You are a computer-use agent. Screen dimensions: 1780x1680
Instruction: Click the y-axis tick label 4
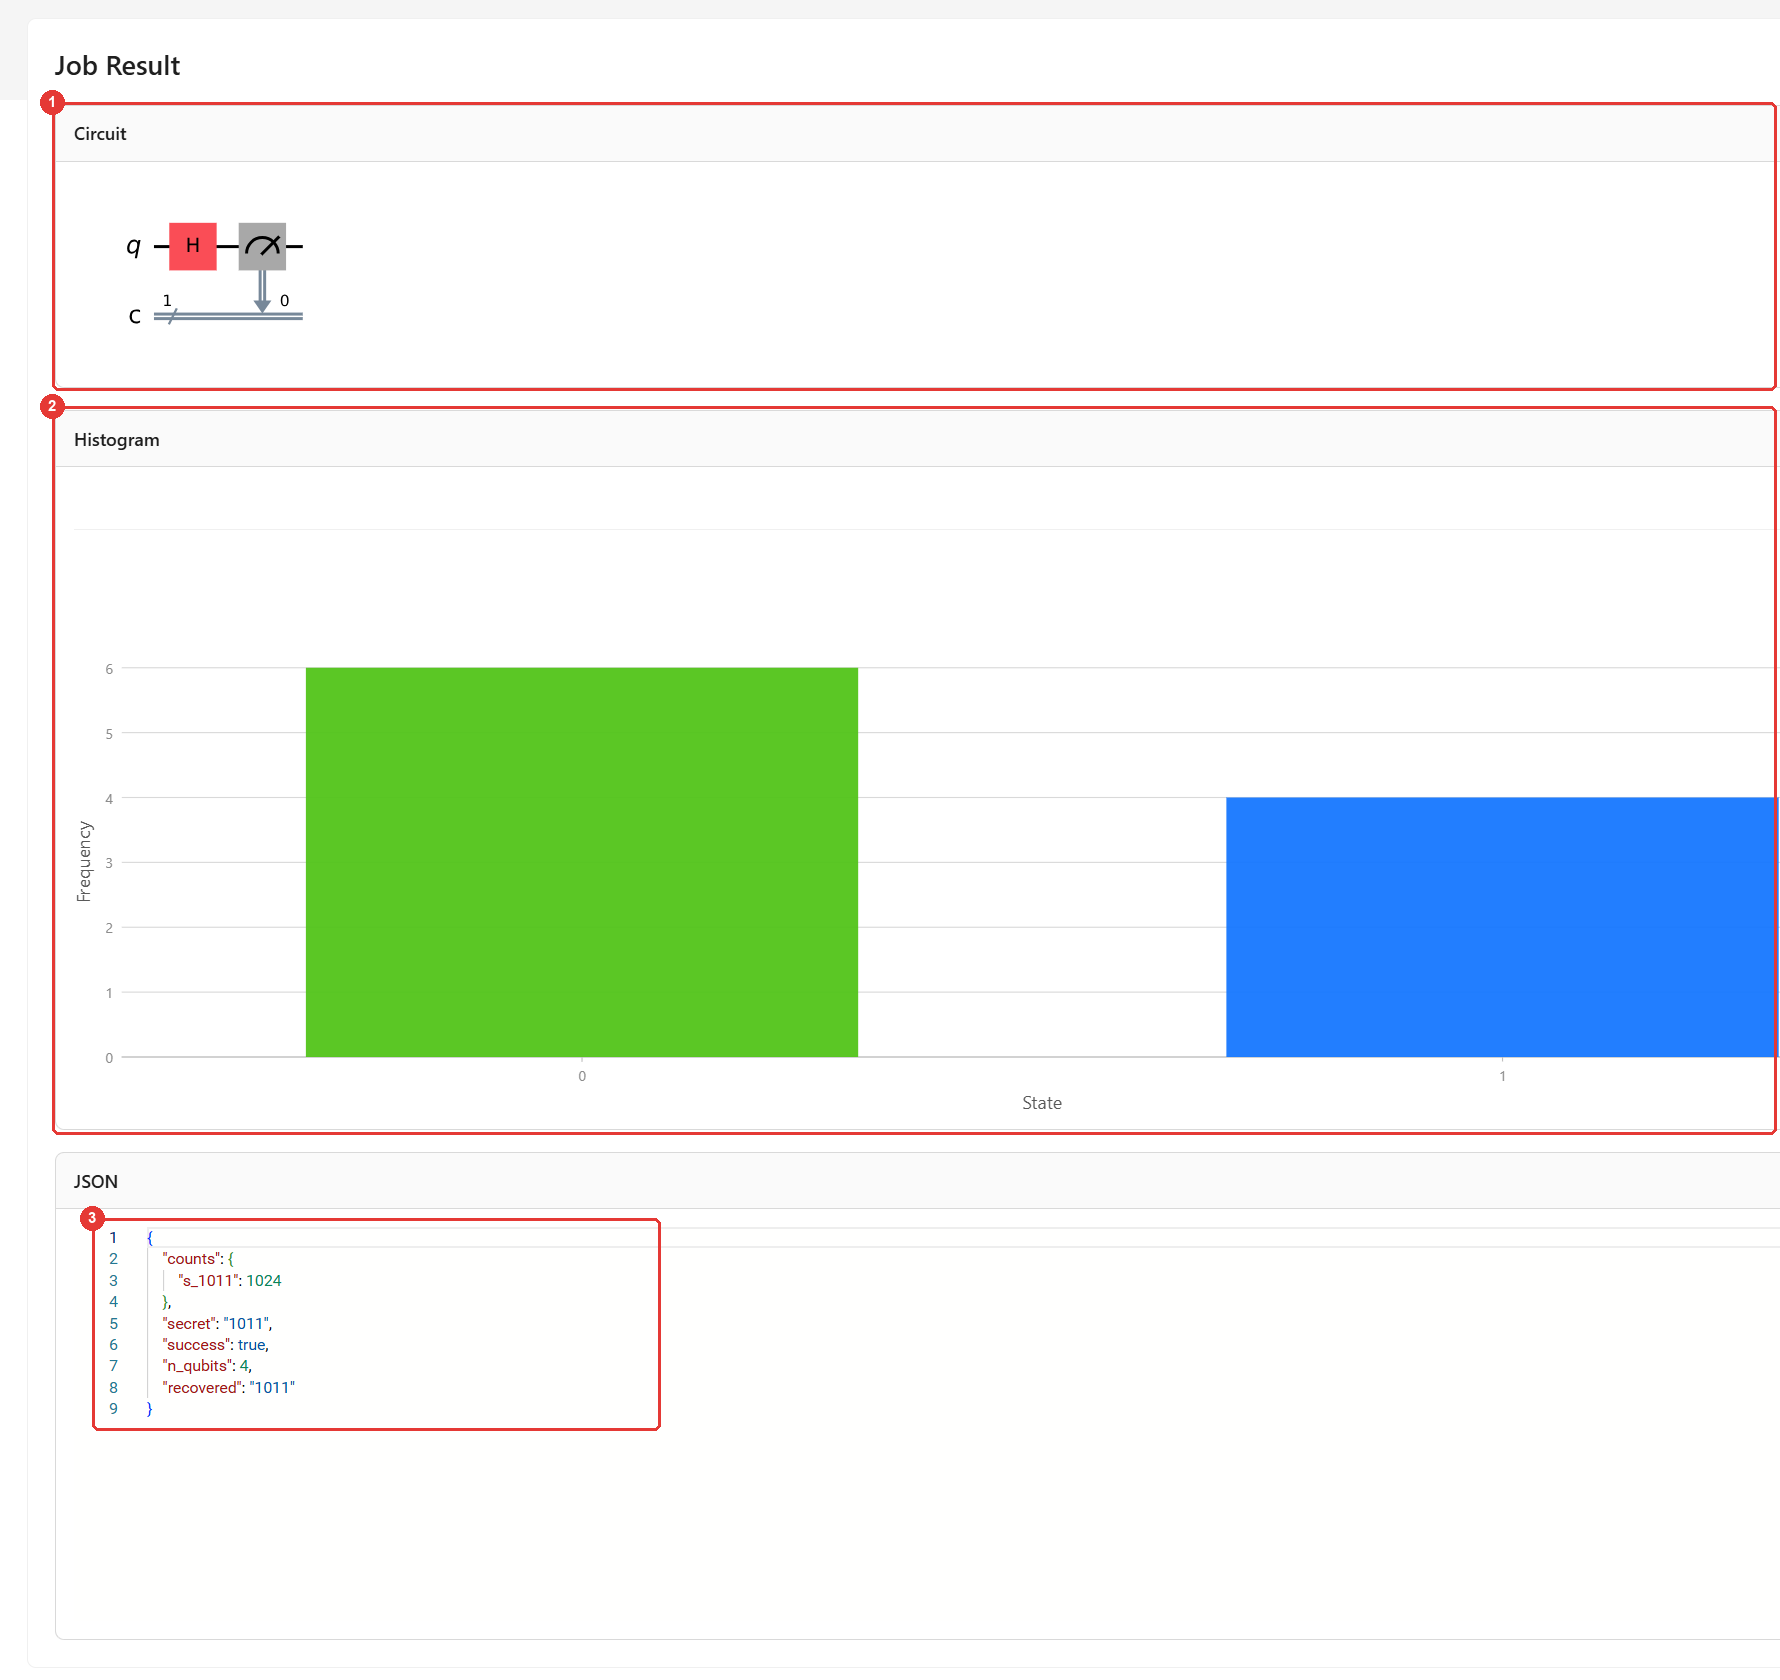[x=109, y=799]
